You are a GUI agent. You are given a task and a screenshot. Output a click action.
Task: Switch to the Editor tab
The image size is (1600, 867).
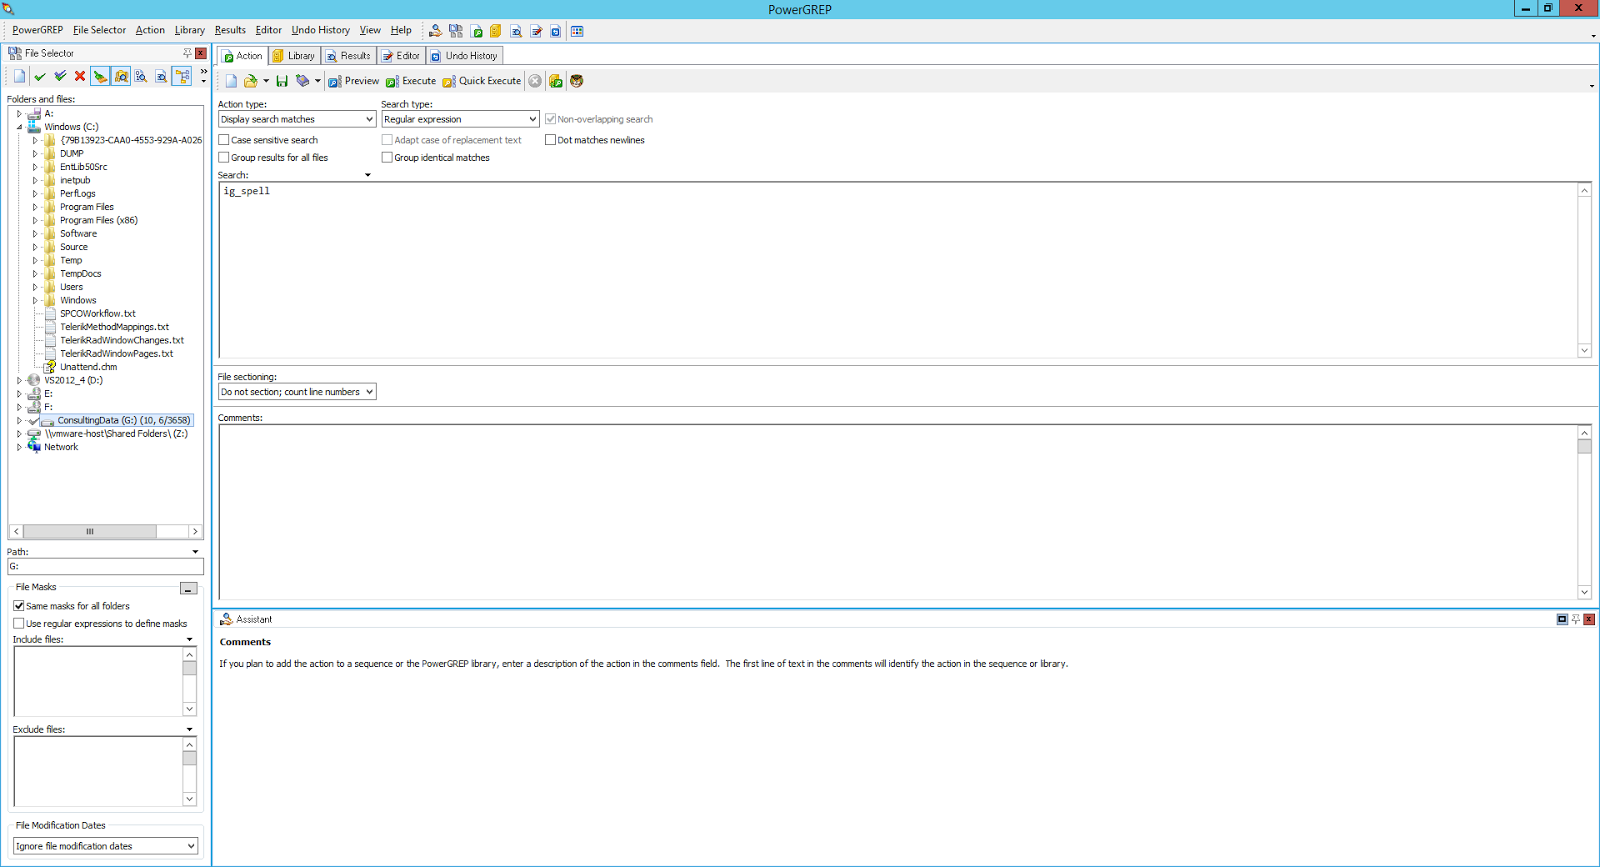pyautogui.click(x=401, y=56)
